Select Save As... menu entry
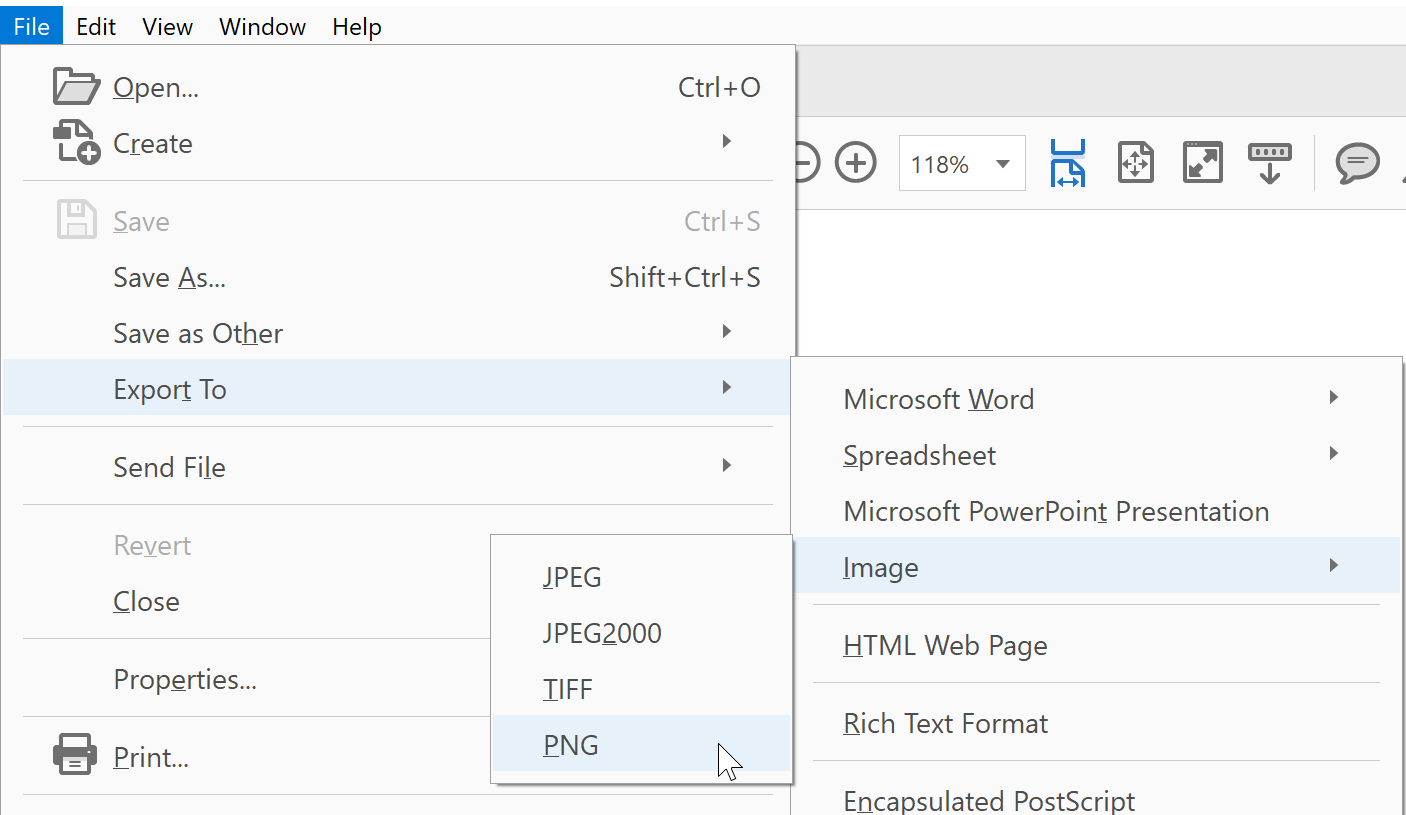 (398, 277)
